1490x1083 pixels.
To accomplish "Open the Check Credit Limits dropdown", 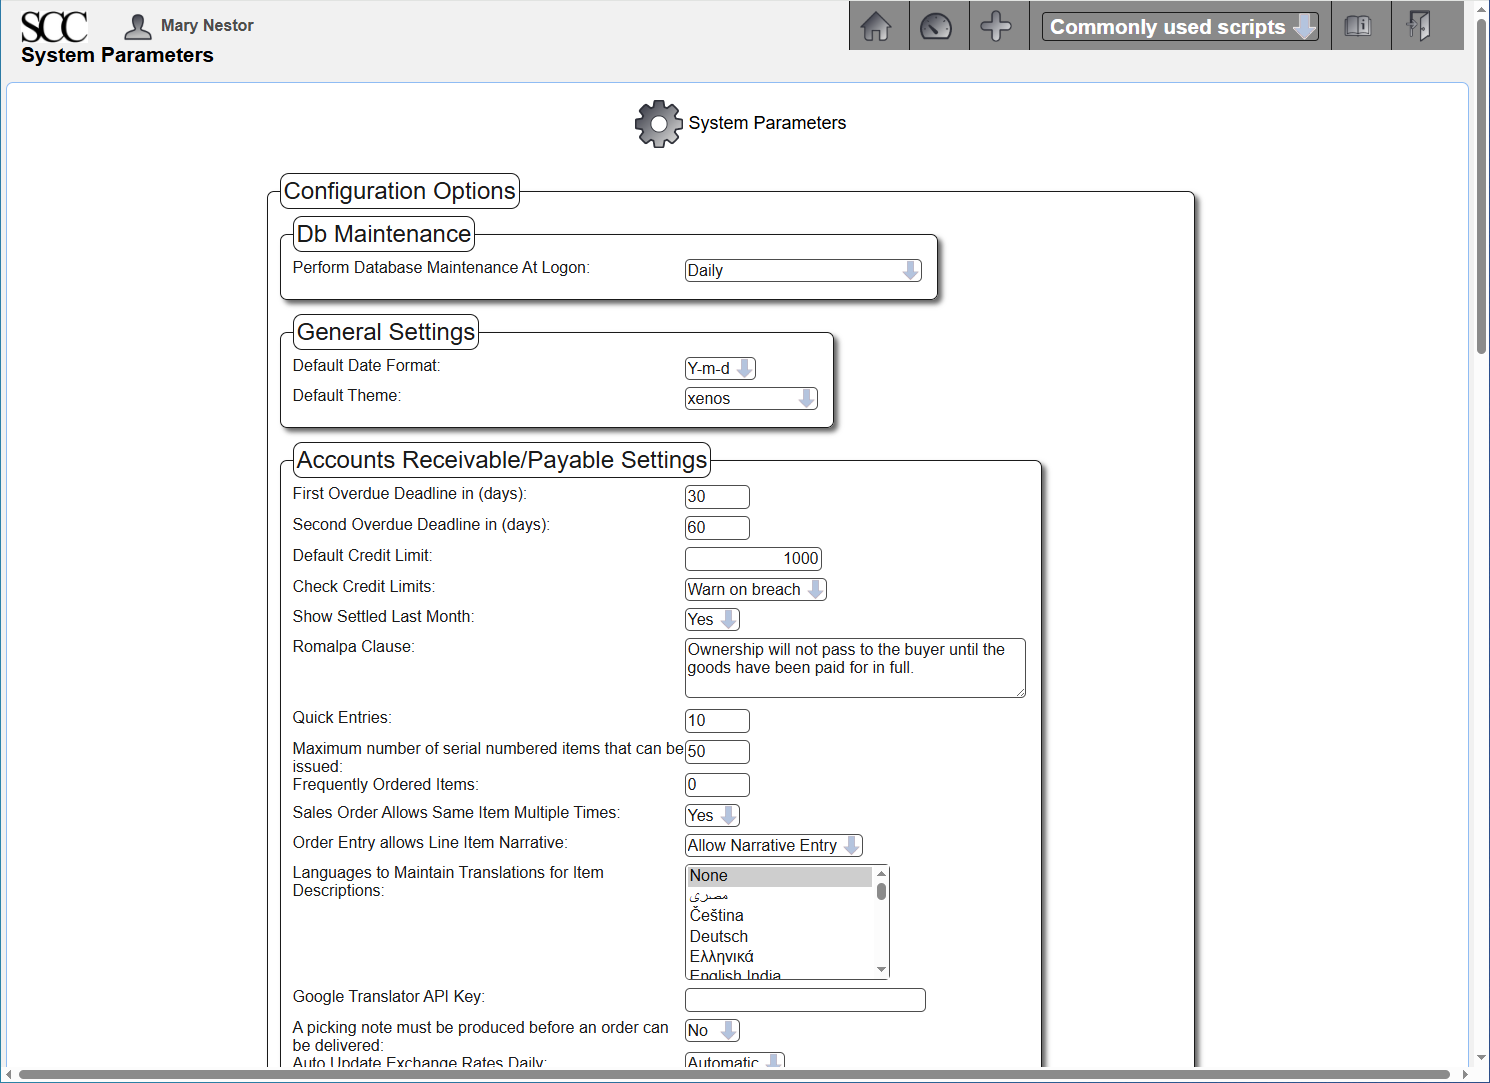I will [756, 589].
